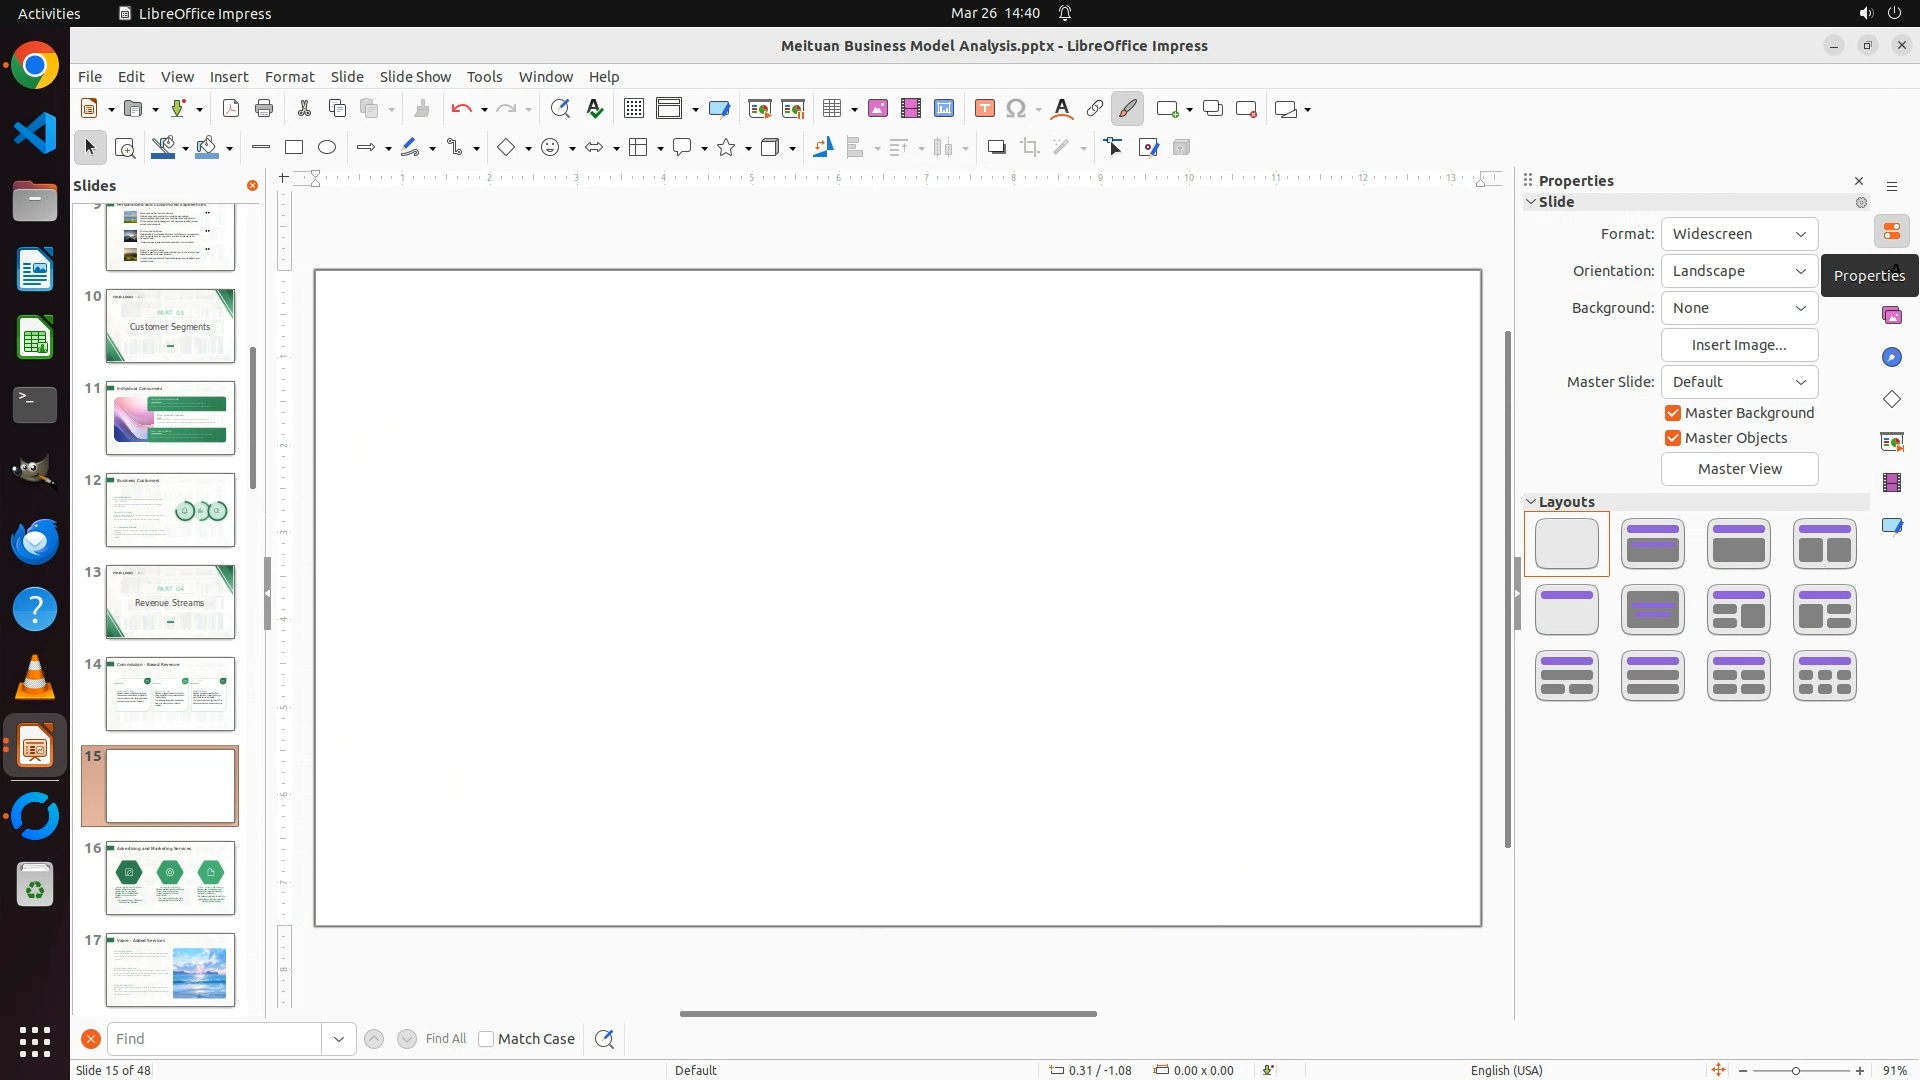This screenshot has height=1080, width=1920.
Task: Click the Print icon in the toolbar
Action: pyautogui.click(x=264, y=109)
